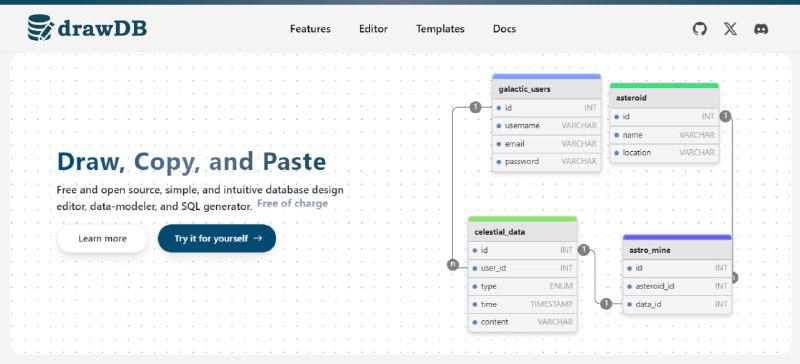
Task: Click the Learn more button
Action: pos(103,238)
